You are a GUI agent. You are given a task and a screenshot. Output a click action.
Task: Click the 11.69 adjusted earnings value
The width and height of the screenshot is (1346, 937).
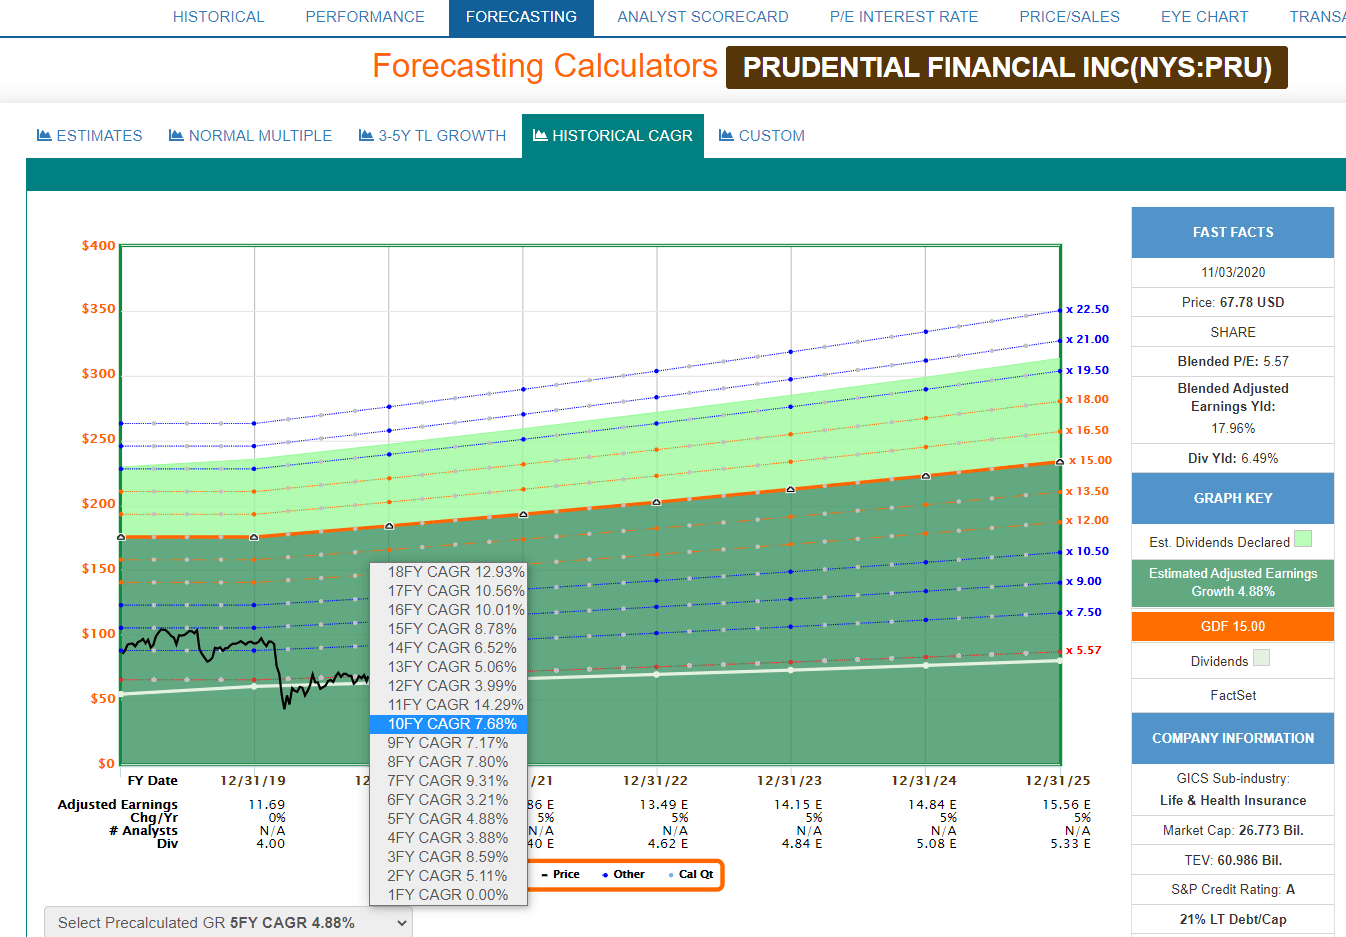coord(267,804)
